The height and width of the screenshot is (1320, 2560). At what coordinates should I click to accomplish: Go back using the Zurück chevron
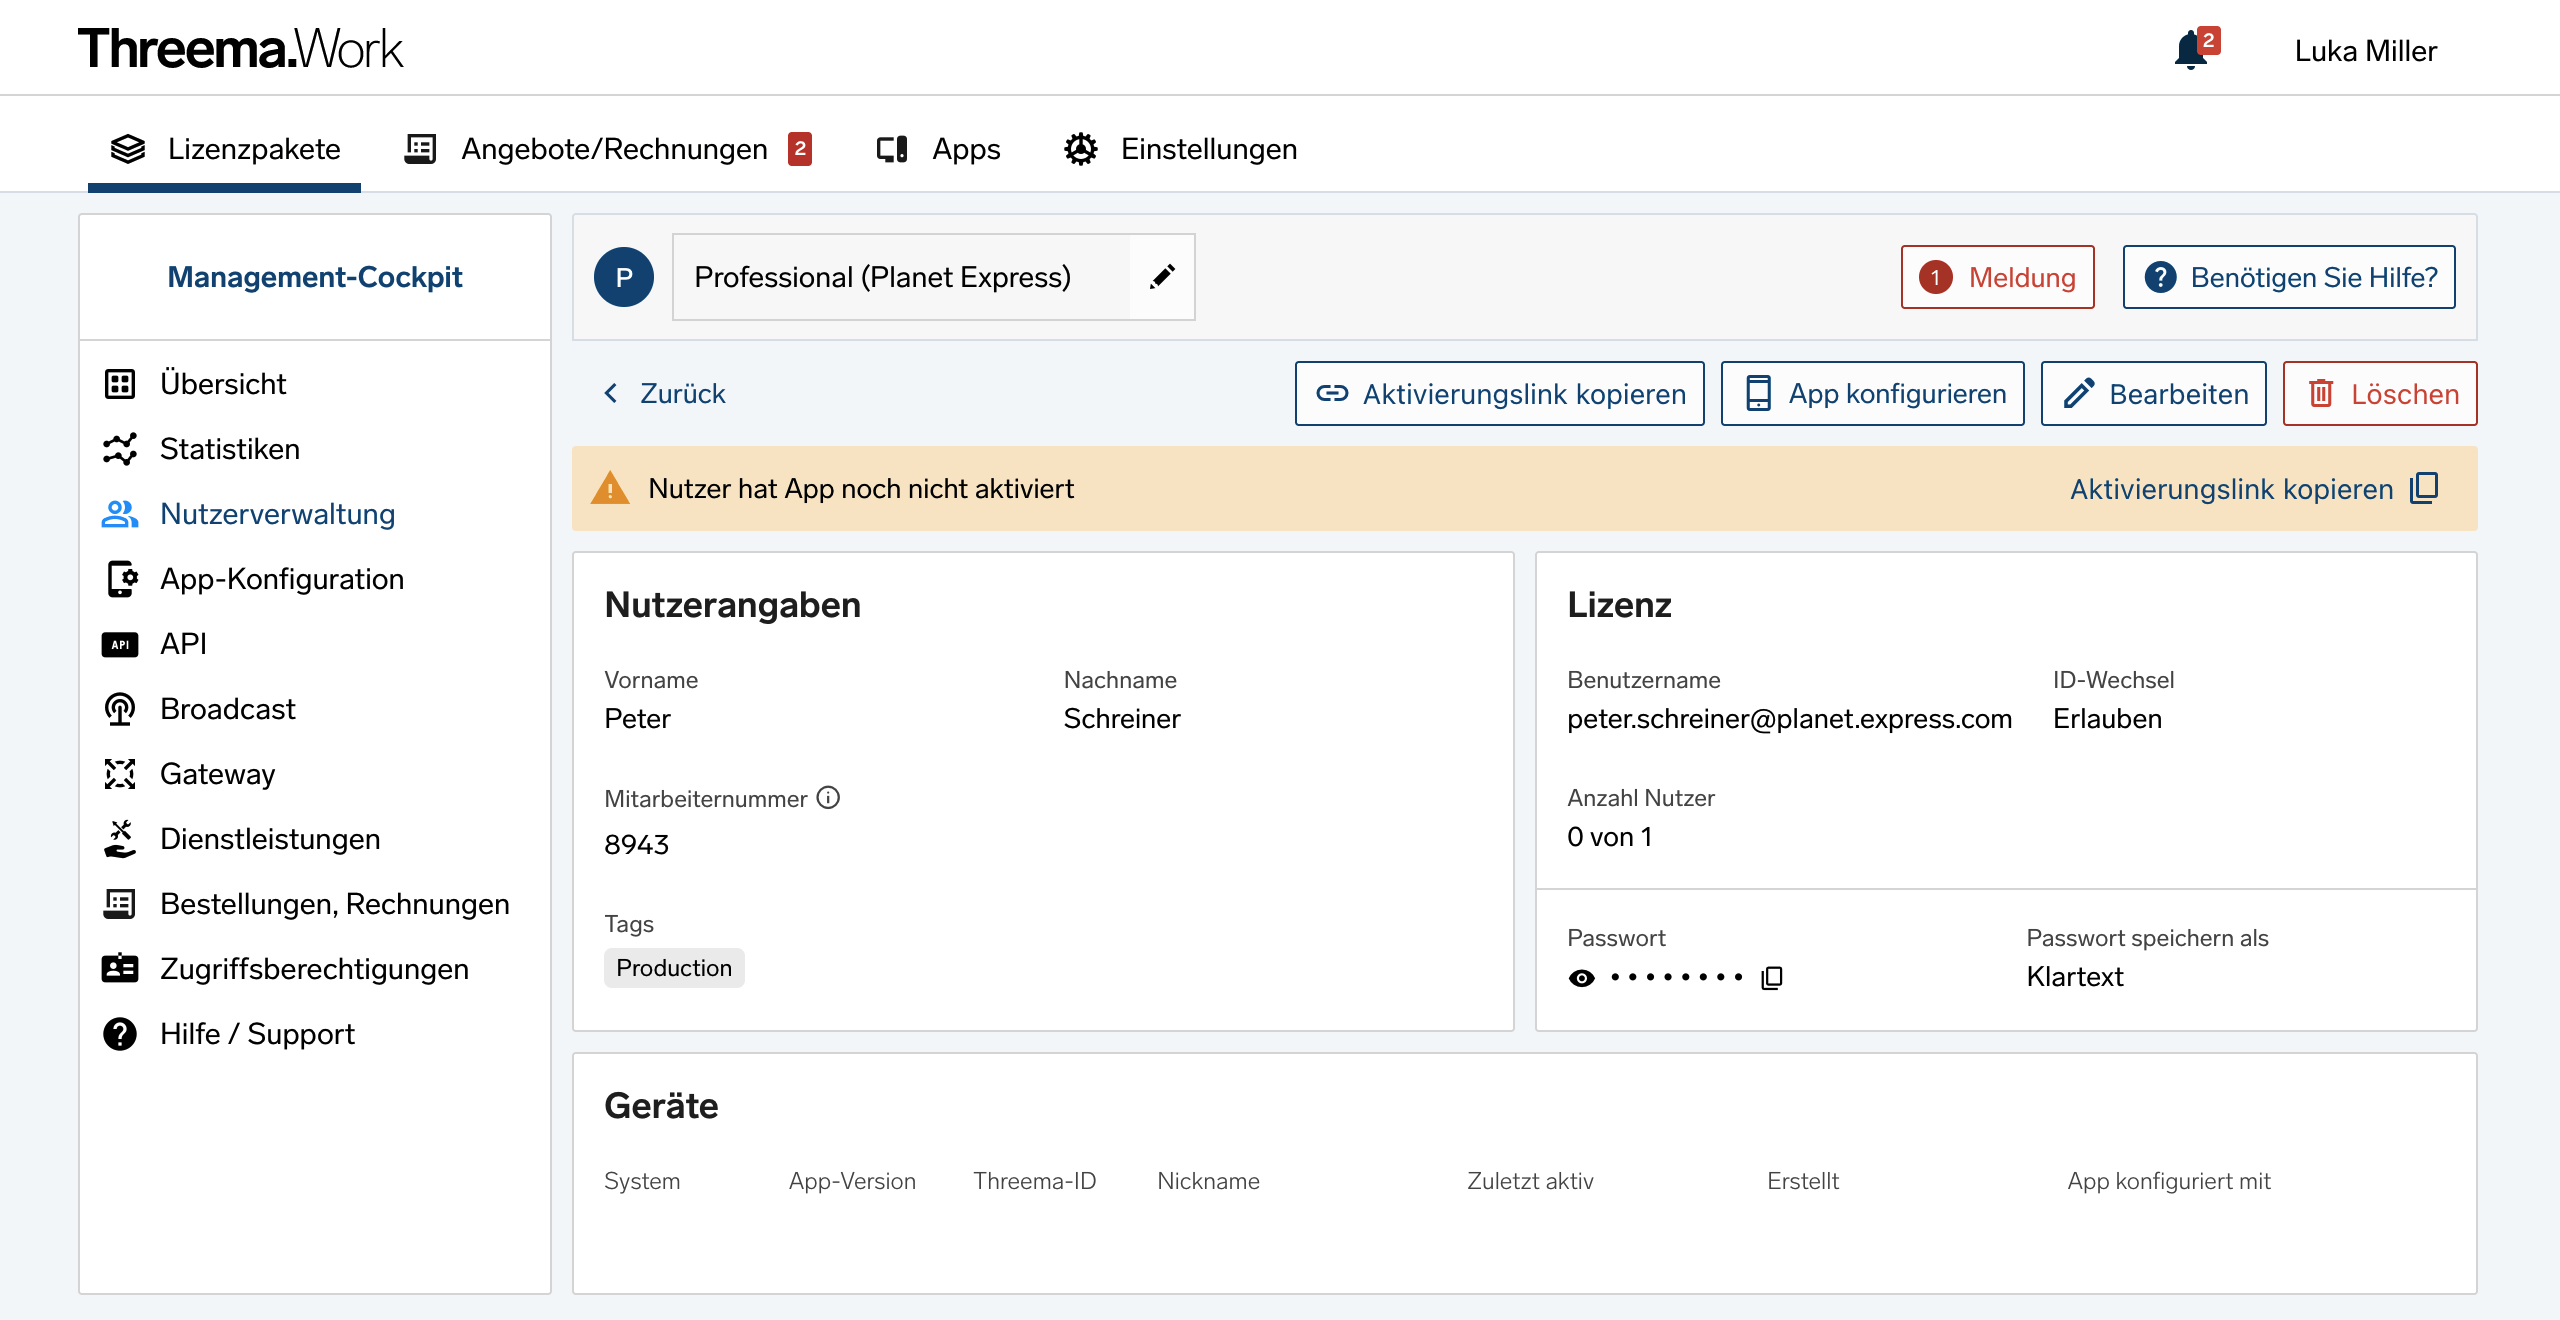tap(611, 393)
